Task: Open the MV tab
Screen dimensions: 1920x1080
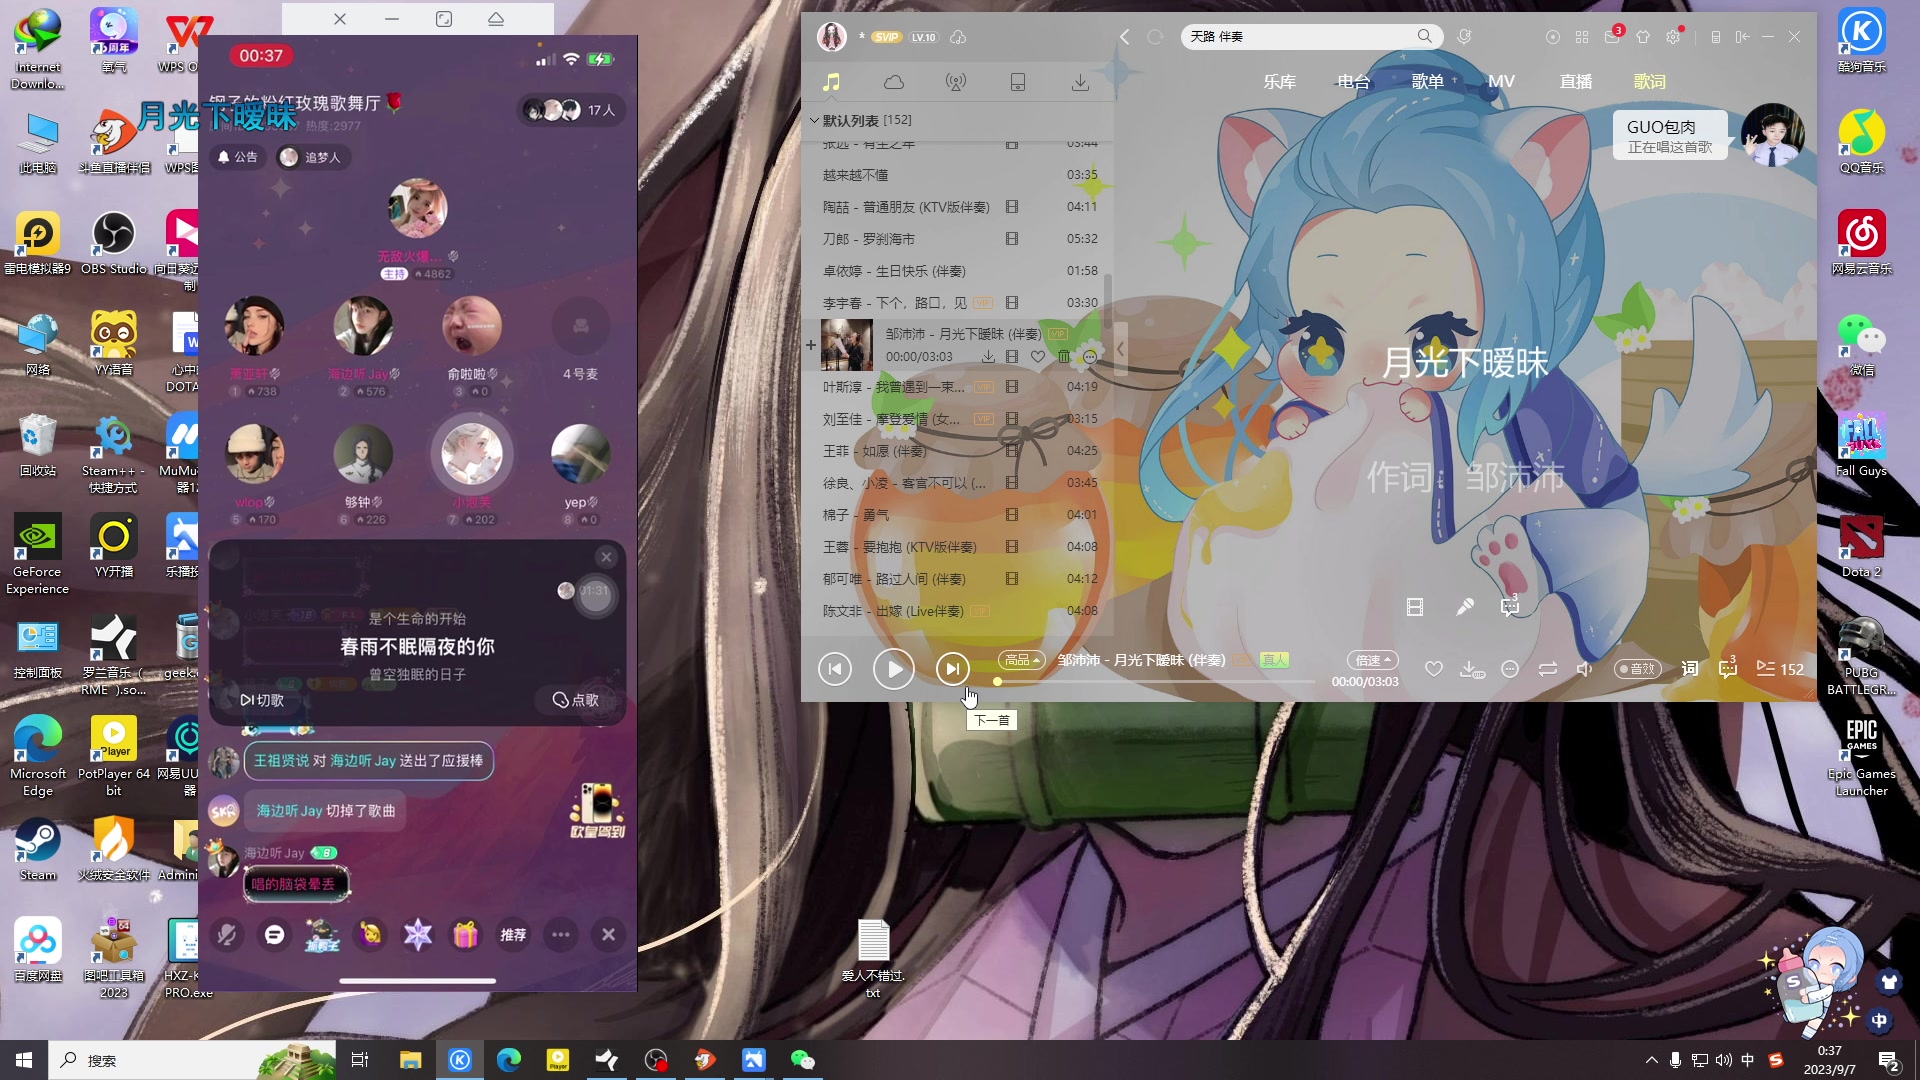Action: tap(1501, 82)
